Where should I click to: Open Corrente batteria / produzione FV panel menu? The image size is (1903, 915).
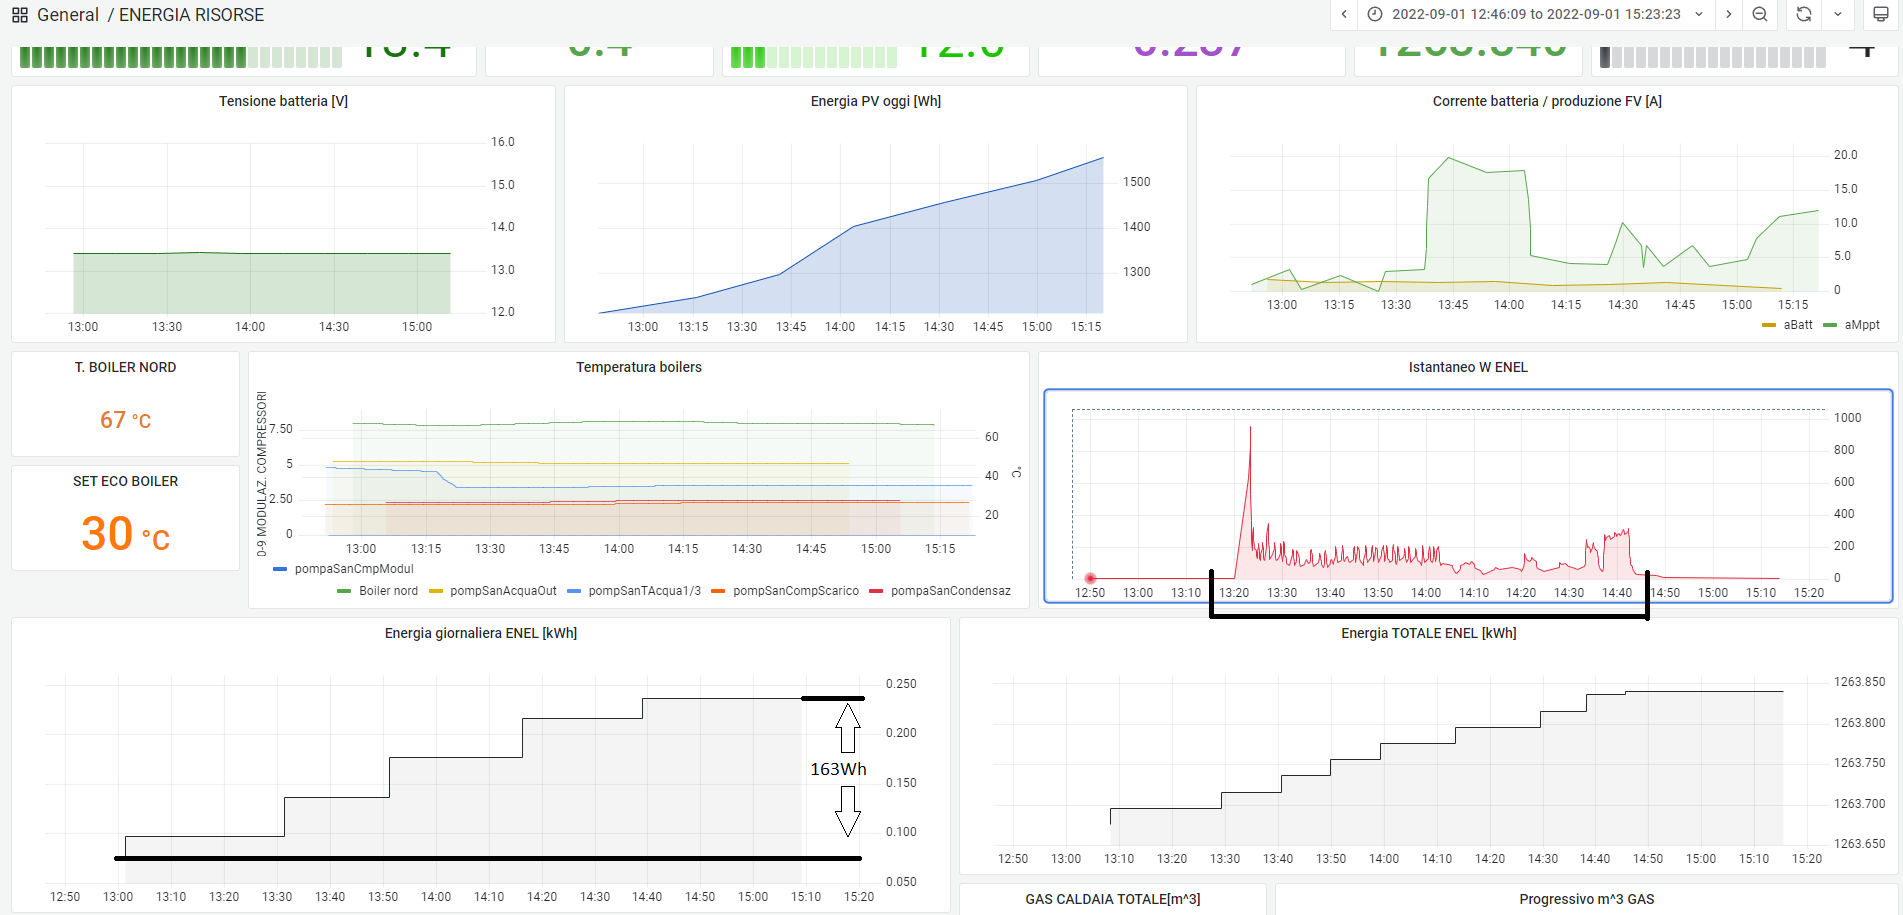point(1547,101)
